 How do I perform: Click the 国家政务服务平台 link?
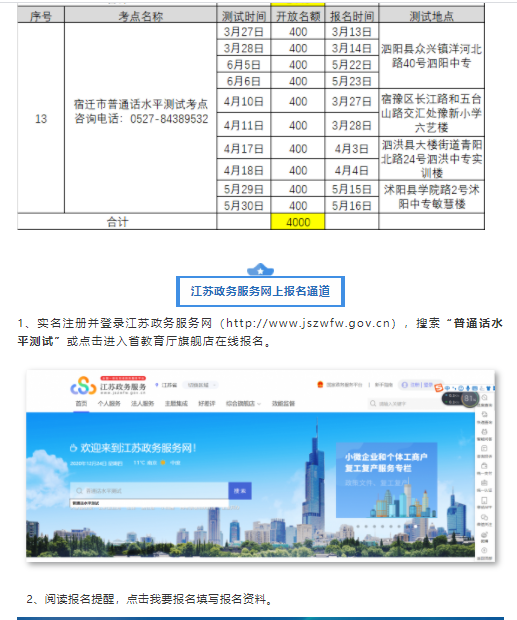(344, 385)
